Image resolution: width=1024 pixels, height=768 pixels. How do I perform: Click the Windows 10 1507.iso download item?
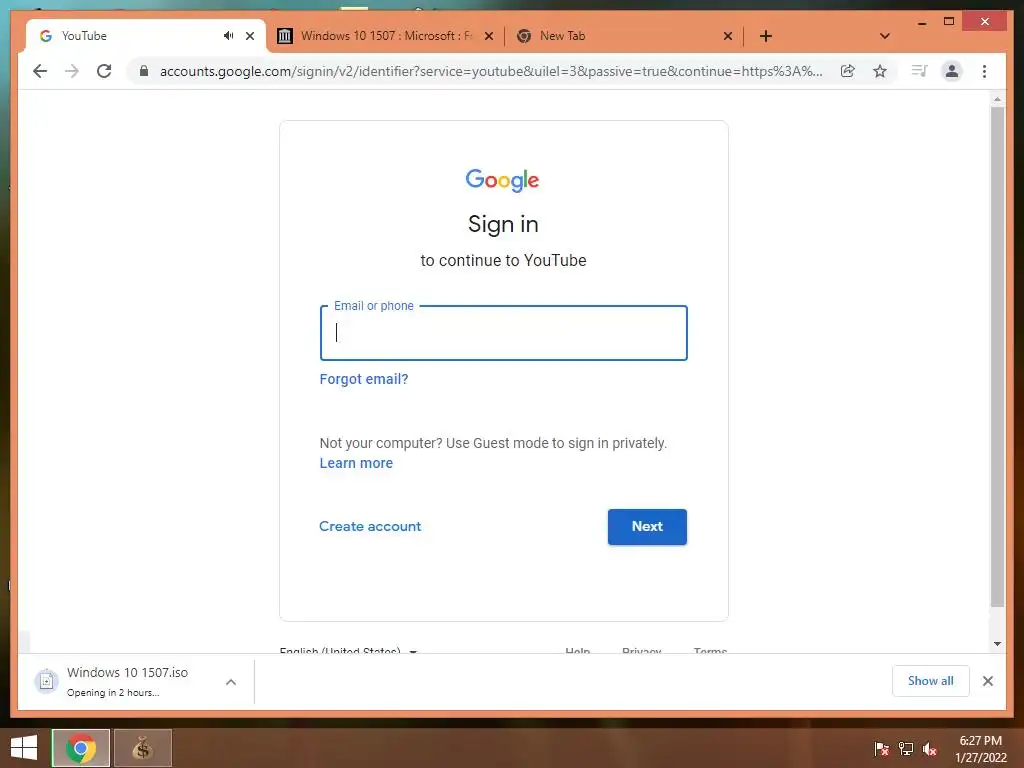point(125,682)
